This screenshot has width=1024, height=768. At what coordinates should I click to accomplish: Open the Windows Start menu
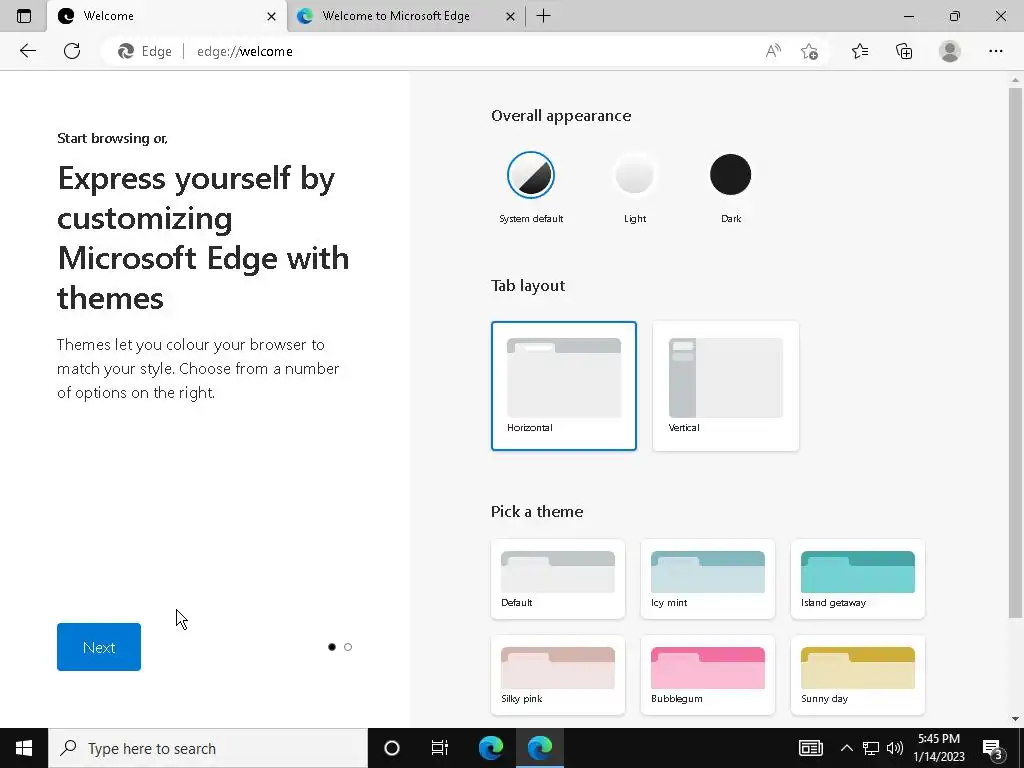pyautogui.click(x=24, y=748)
